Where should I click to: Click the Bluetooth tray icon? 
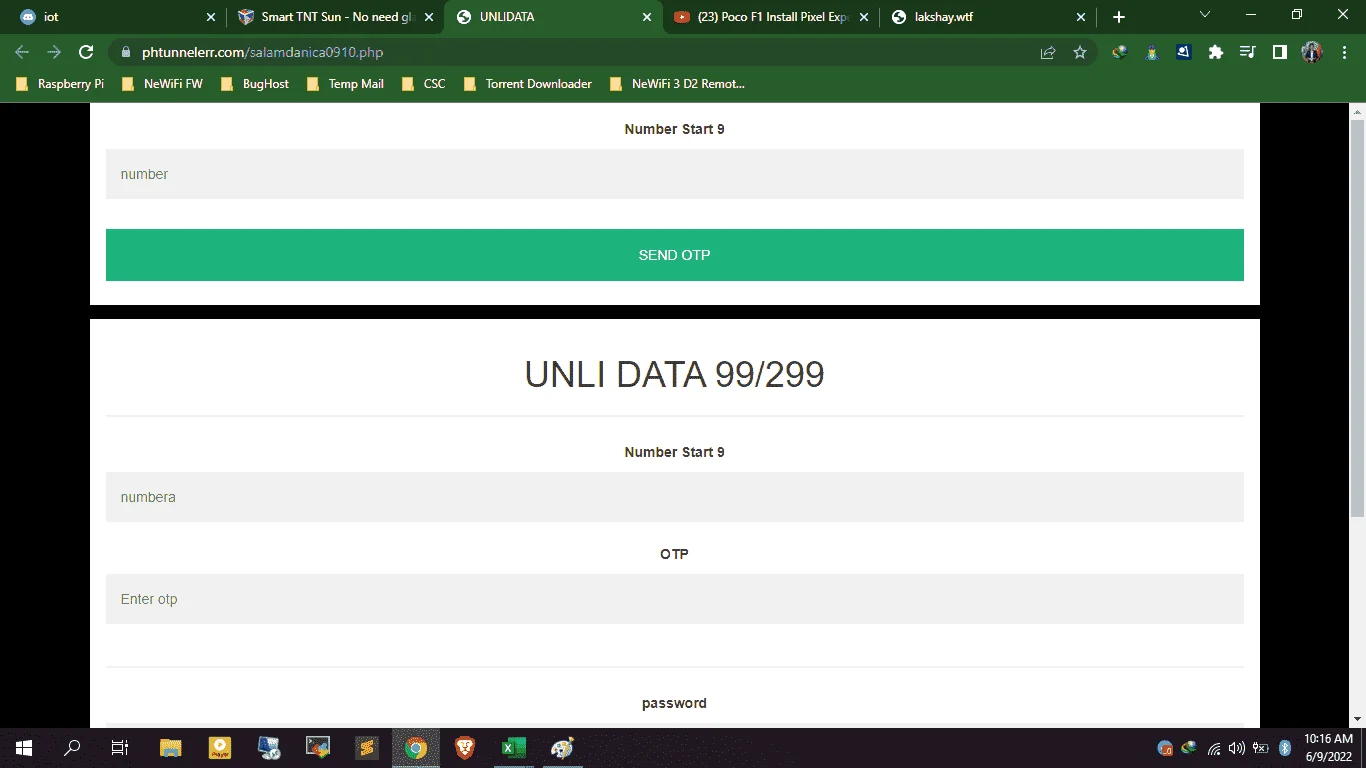[x=1286, y=748]
